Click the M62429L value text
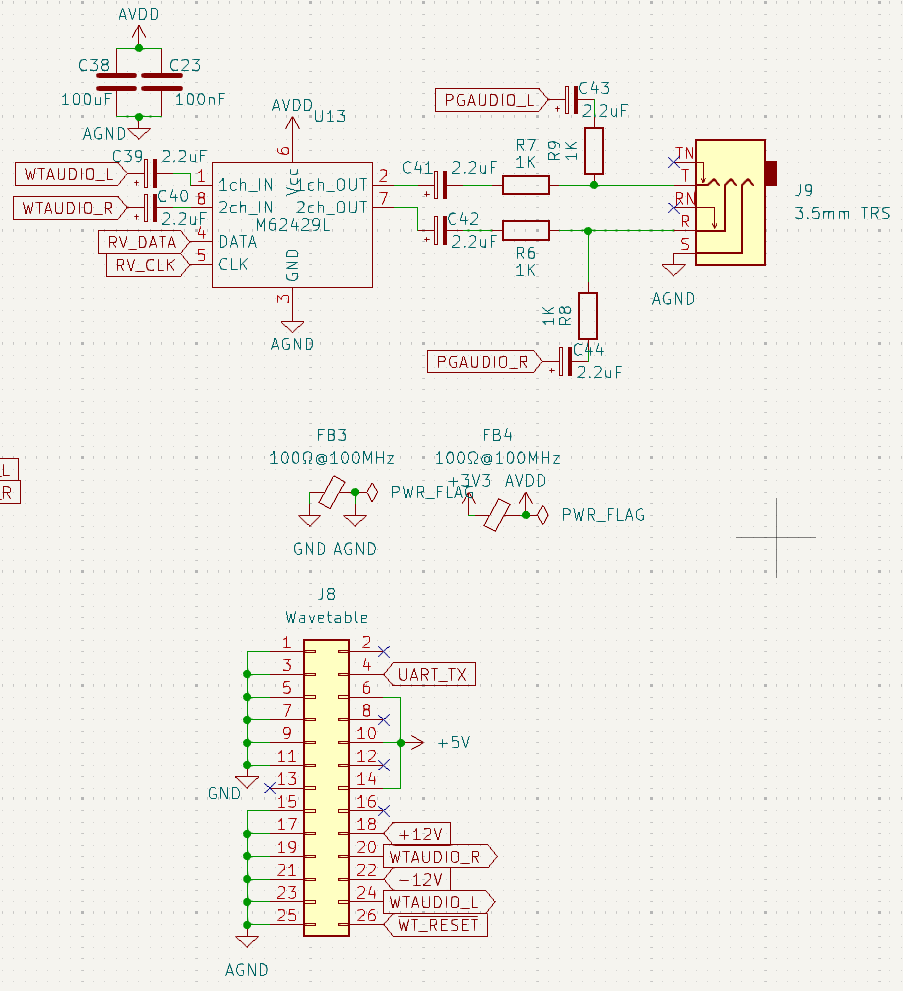 click(293, 225)
